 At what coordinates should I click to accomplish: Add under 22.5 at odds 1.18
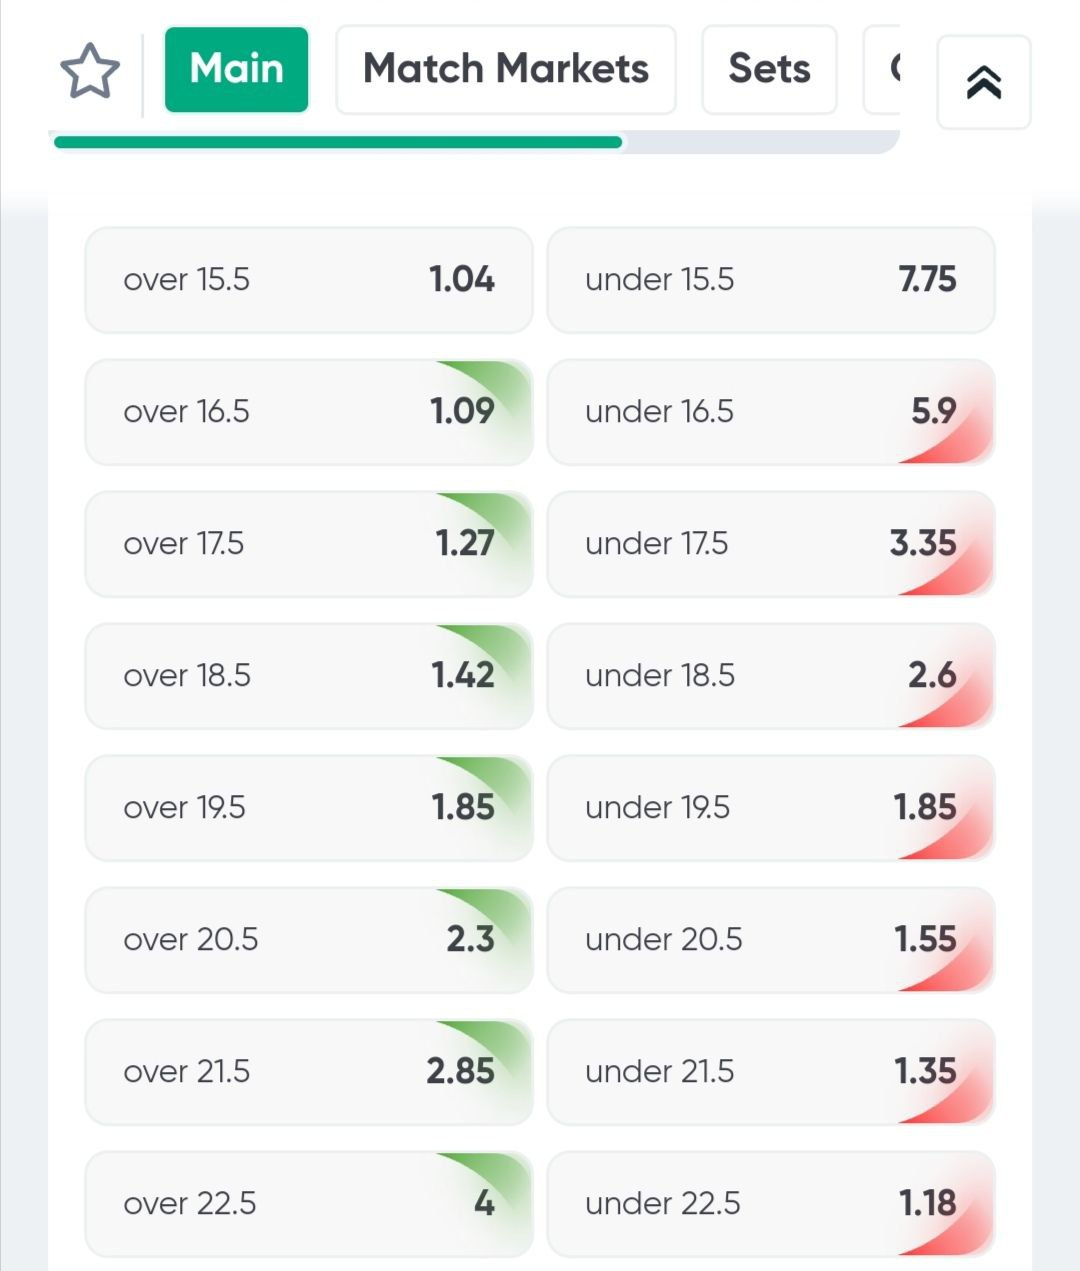(771, 1204)
